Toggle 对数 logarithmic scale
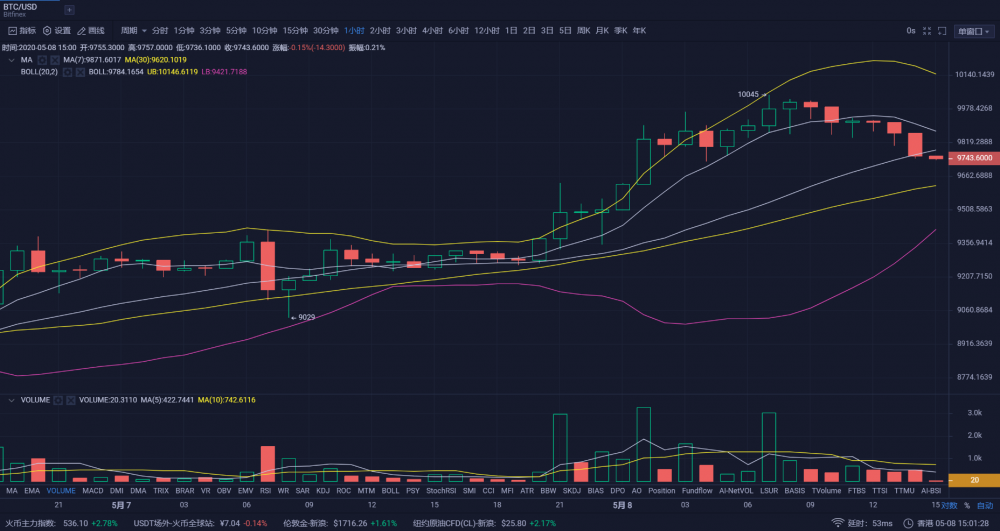This screenshot has height=531, width=1000. coord(947,506)
